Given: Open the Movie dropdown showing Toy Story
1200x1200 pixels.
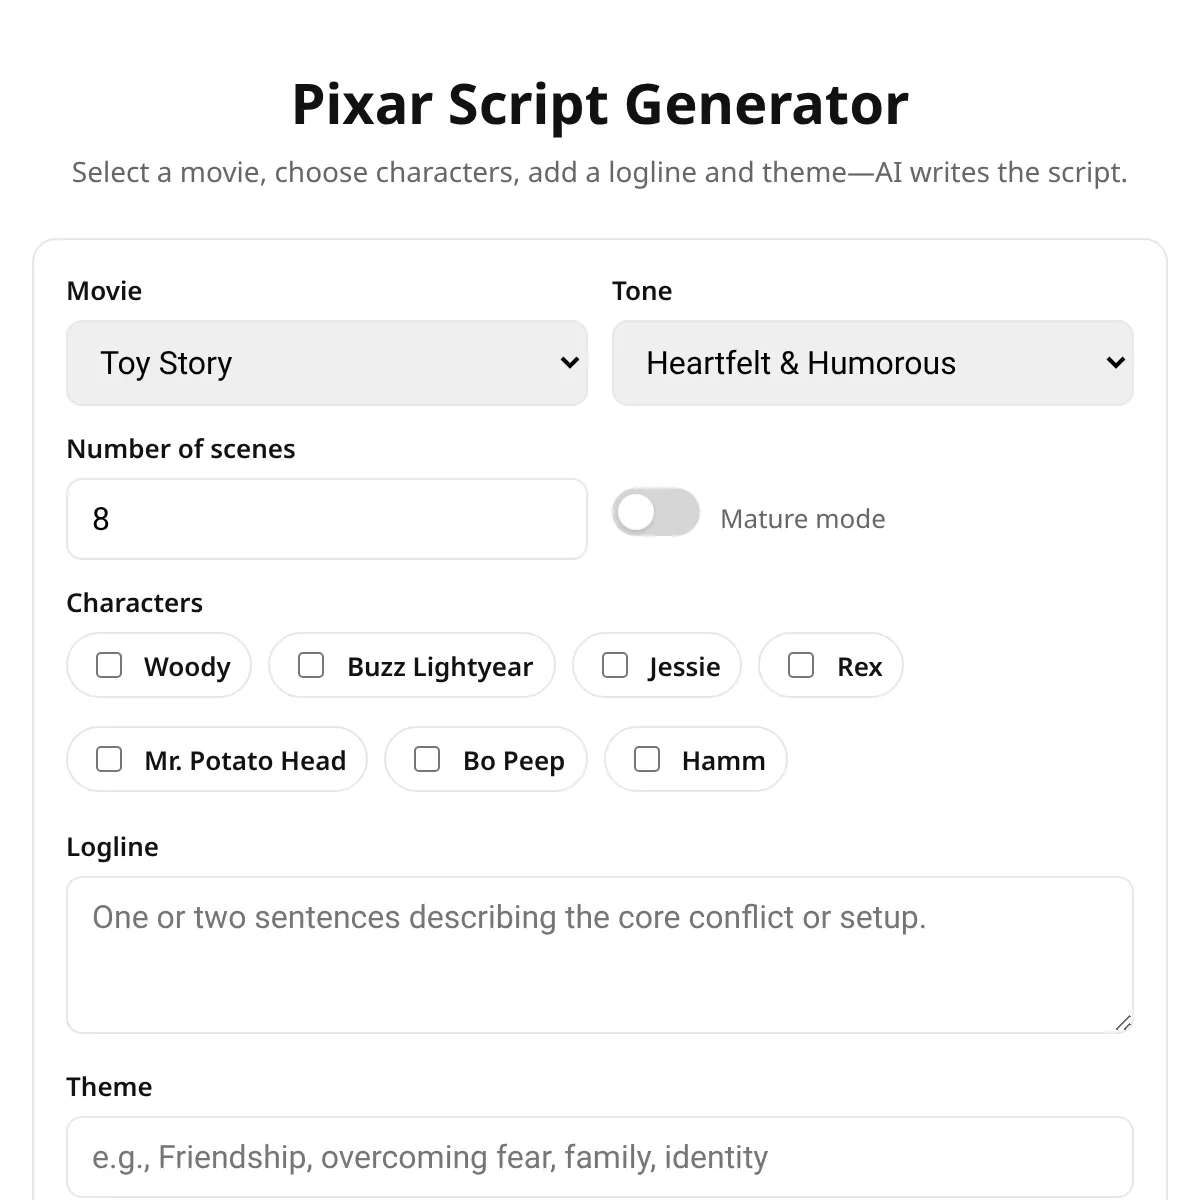Looking at the screenshot, I should (327, 363).
